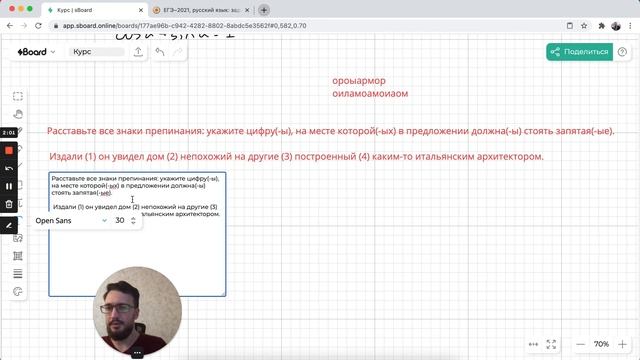640x360 pixels.
Task: Open the recorder drawing pen tool
Action: tap(9, 225)
